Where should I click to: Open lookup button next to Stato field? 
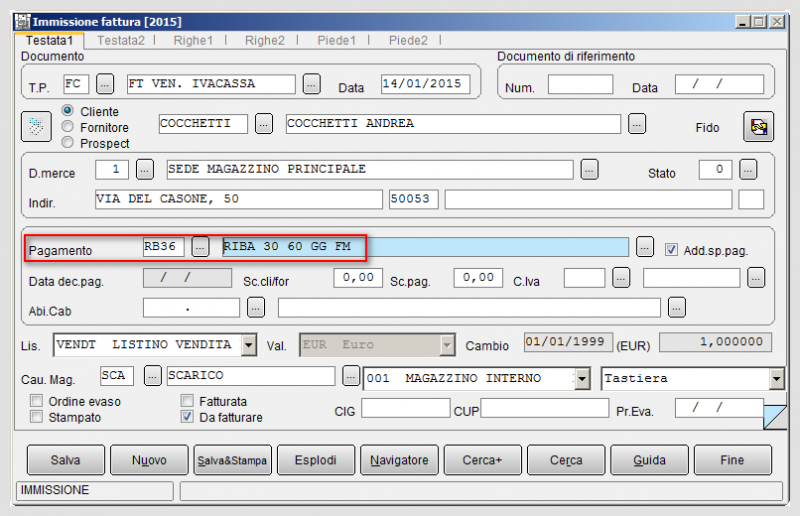pyautogui.click(x=748, y=169)
